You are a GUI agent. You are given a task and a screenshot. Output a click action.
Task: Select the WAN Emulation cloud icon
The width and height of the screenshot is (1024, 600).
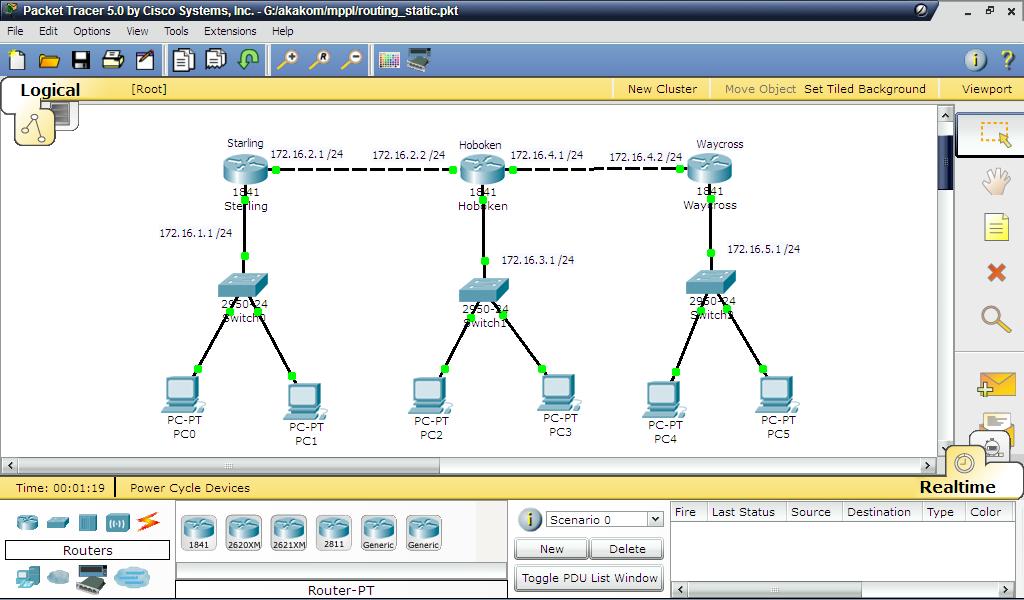(58, 577)
